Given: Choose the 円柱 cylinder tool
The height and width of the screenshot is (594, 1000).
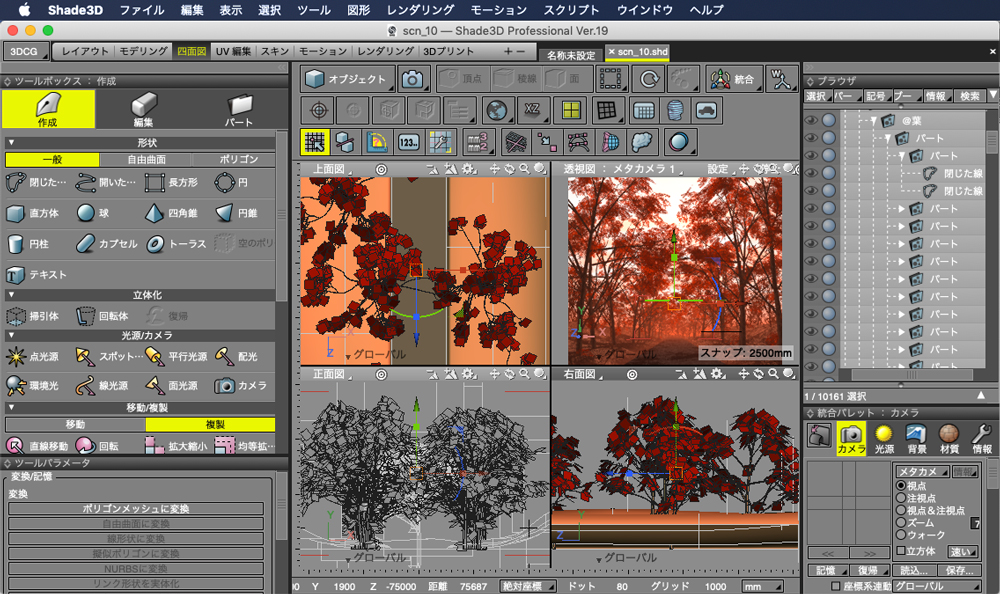Looking at the screenshot, I should (x=27, y=244).
